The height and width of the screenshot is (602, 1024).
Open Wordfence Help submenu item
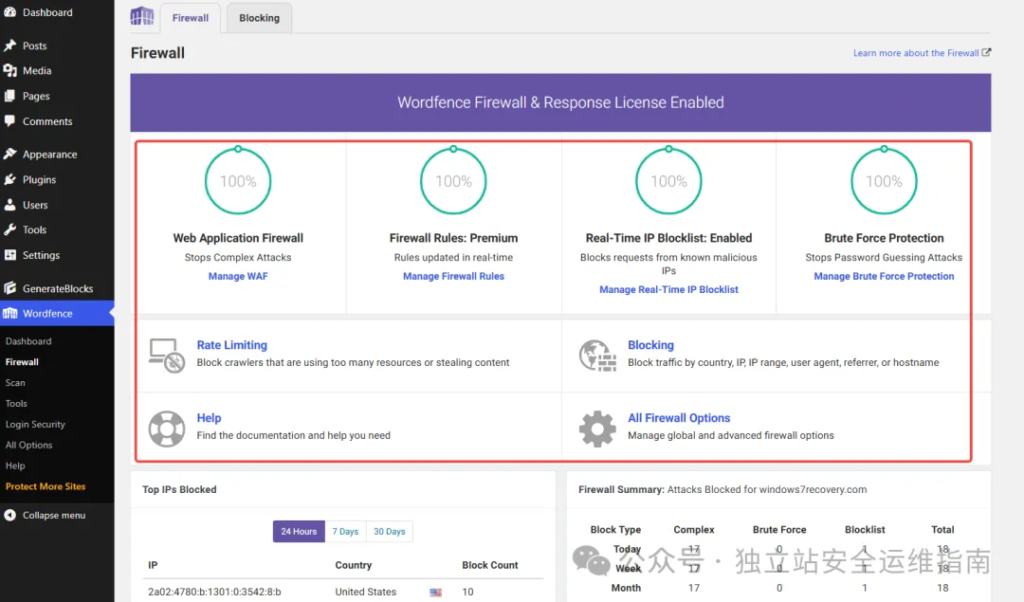pyautogui.click(x=15, y=466)
